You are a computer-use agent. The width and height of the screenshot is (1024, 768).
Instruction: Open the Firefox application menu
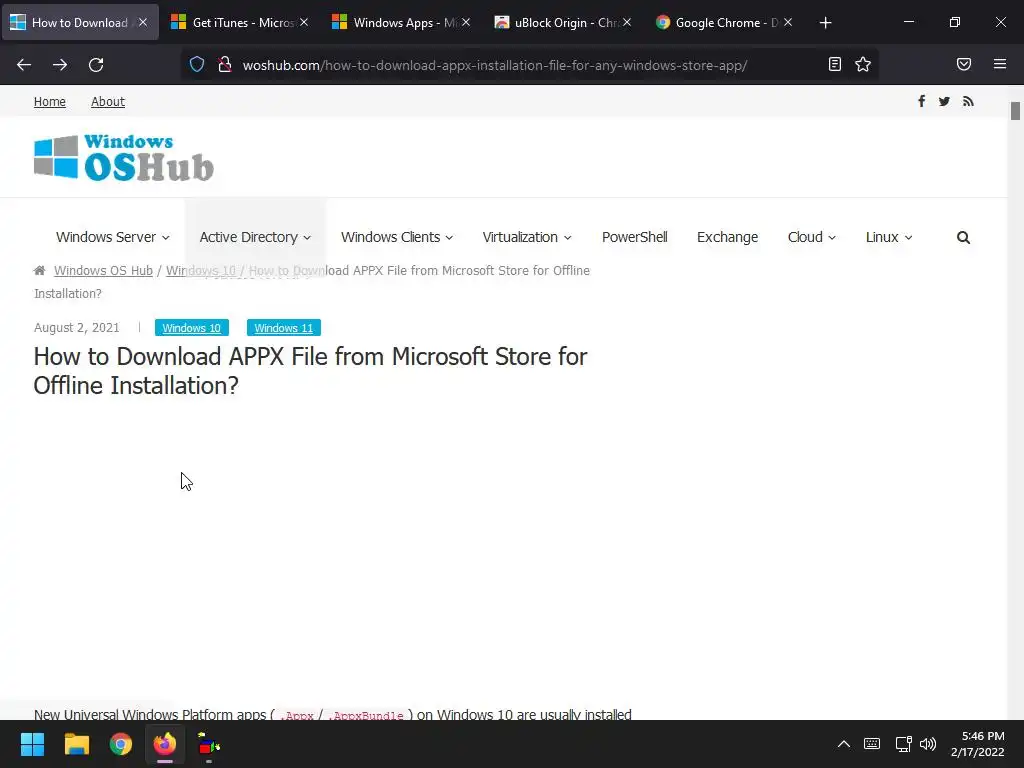pos(1000,64)
